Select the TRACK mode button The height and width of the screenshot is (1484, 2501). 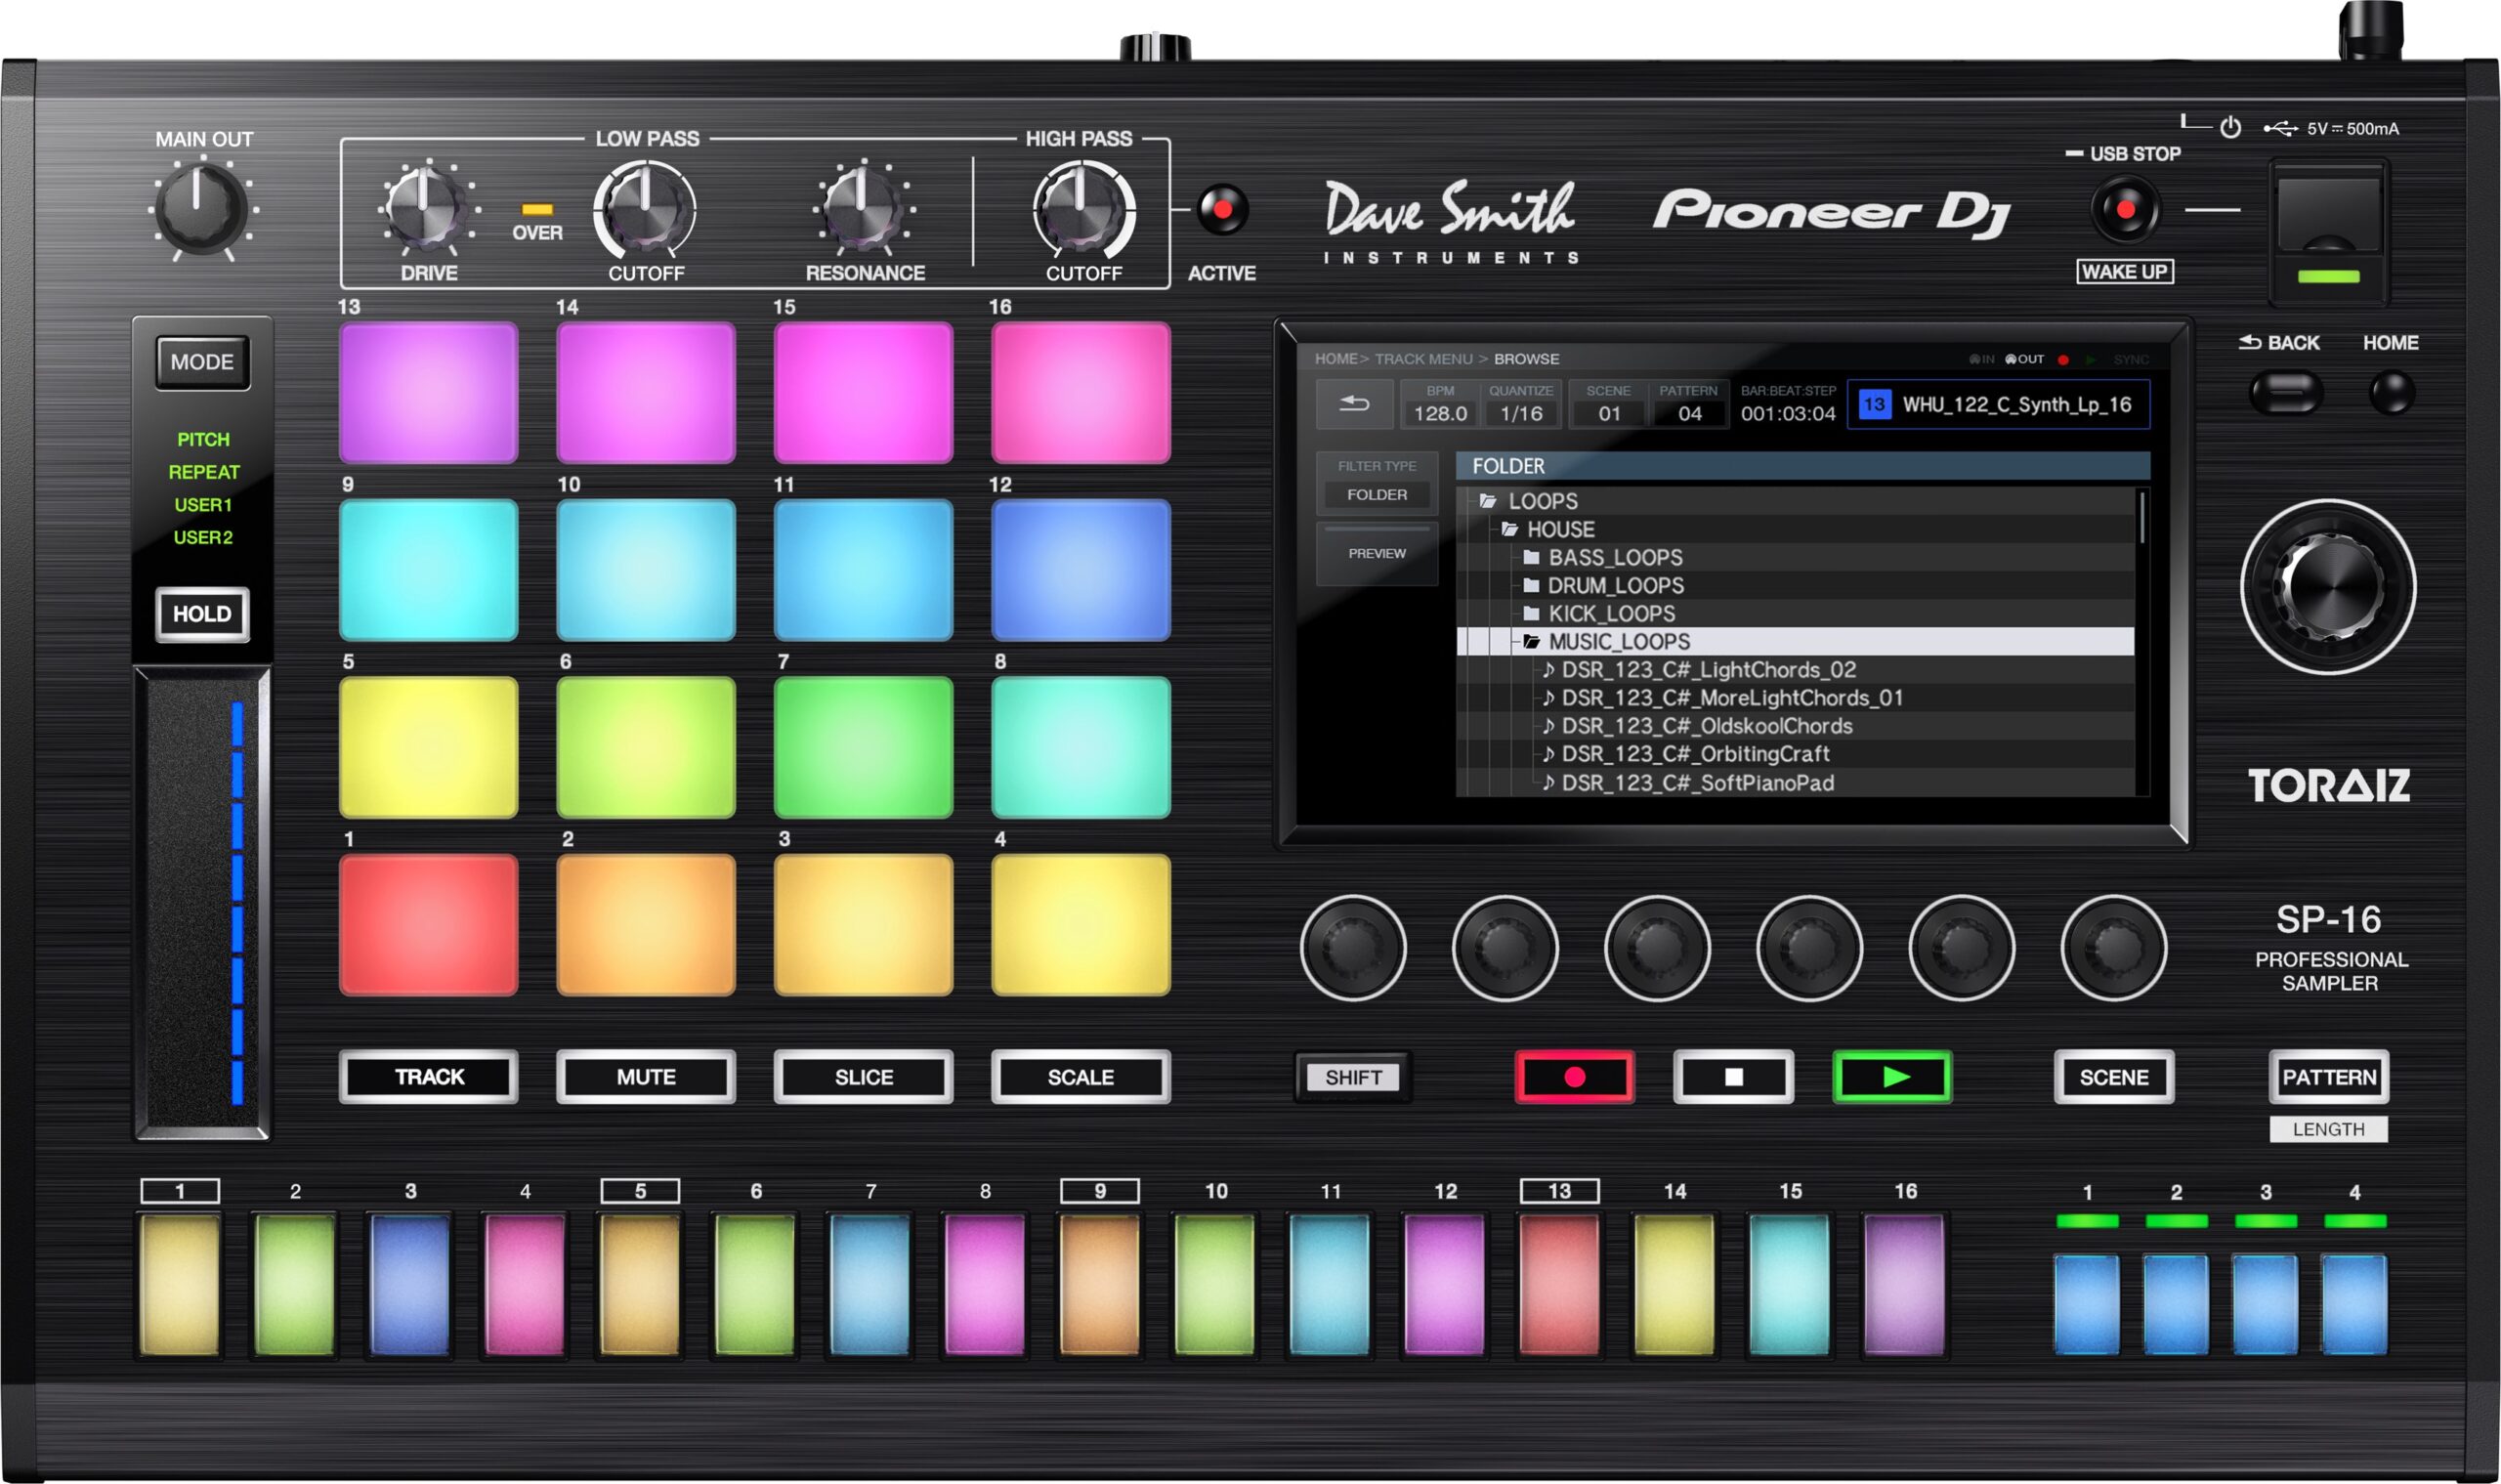click(429, 1077)
